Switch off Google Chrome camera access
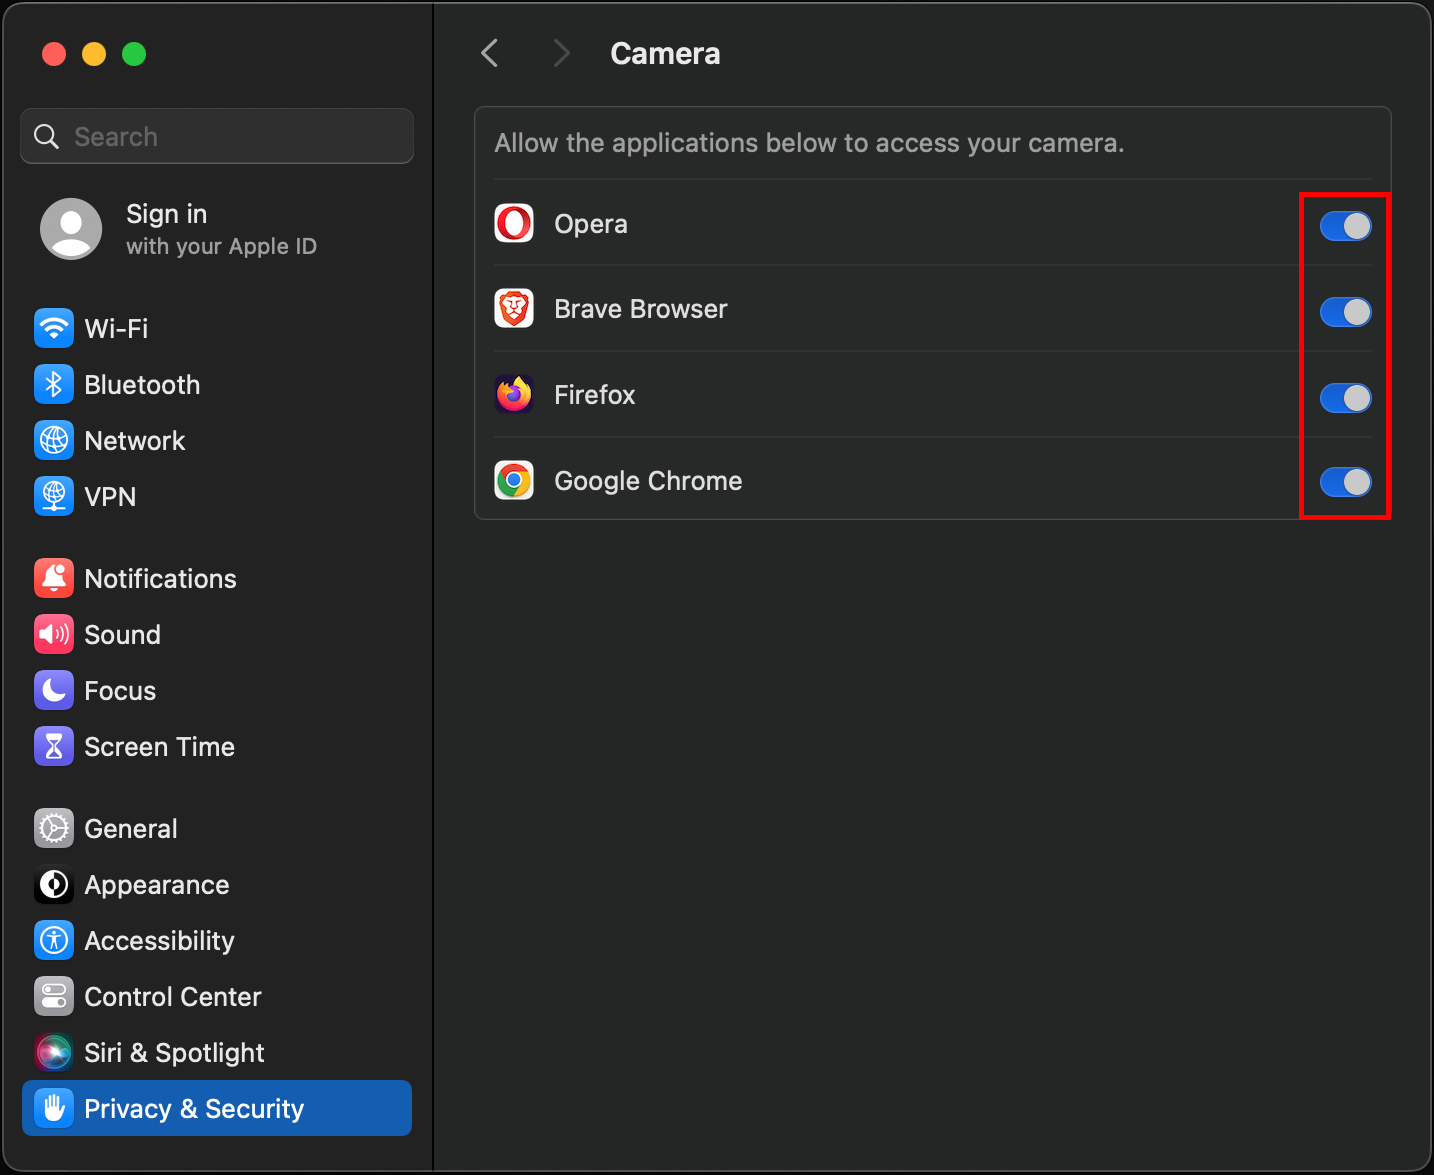This screenshot has height=1175, width=1434. coord(1345,482)
